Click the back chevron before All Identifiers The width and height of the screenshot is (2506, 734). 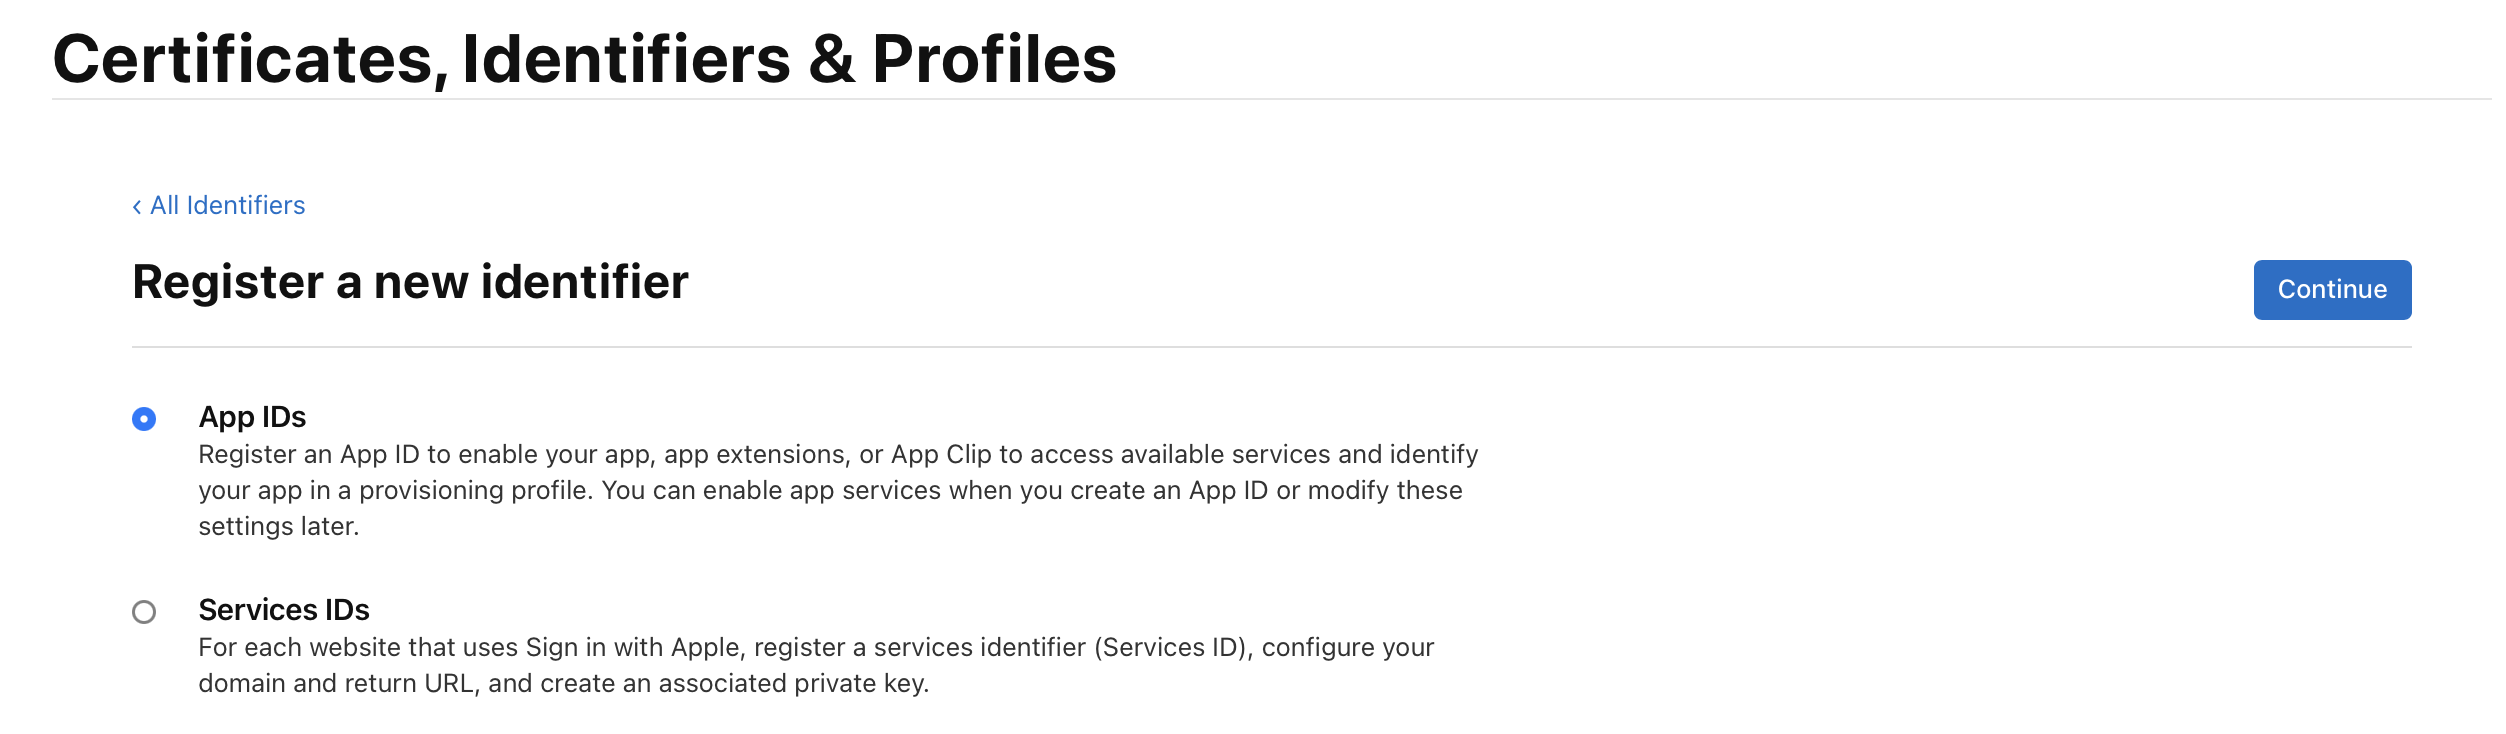[x=138, y=205]
